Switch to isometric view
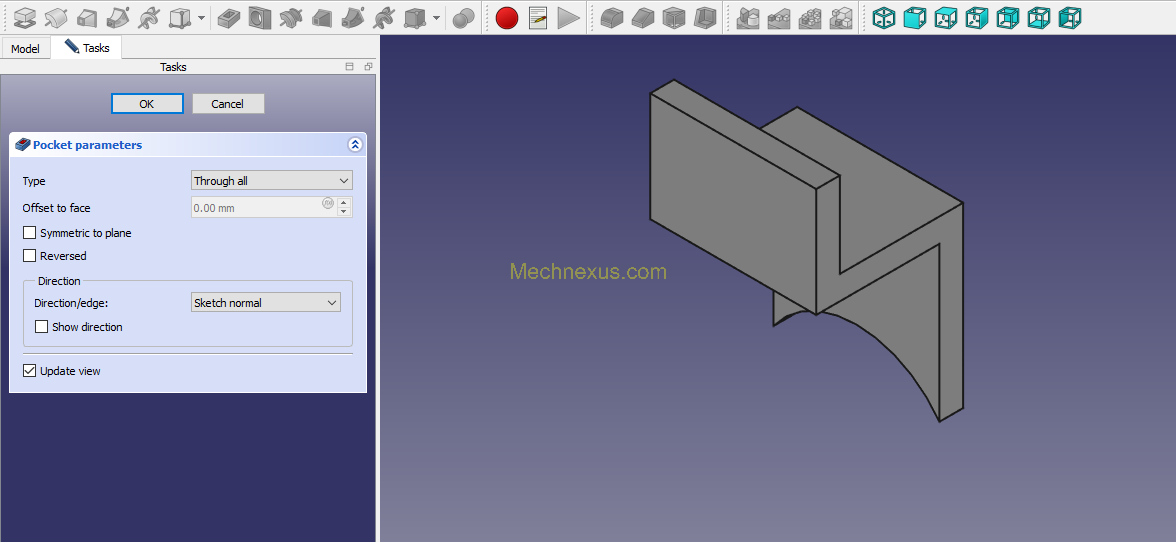The height and width of the screenshot is (542, 1176). coord(884,17)
